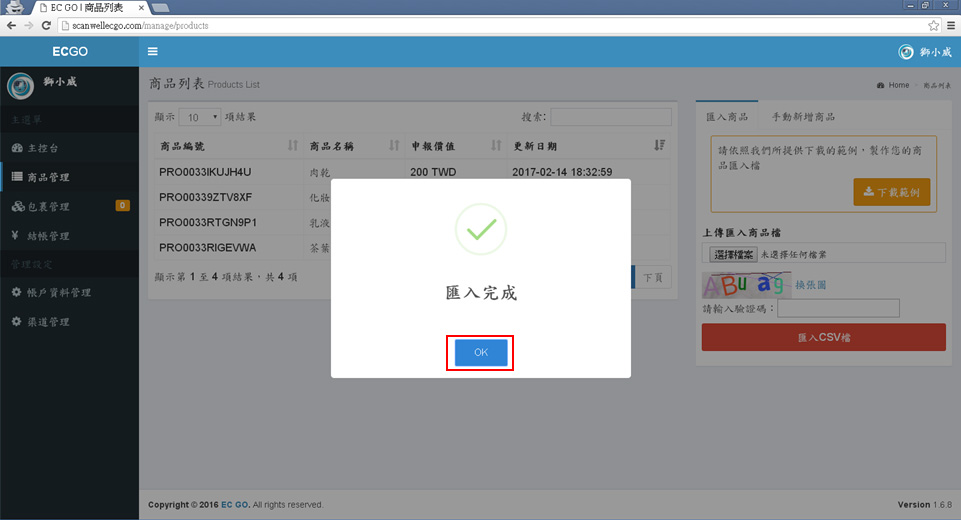Click the 下載範例 download button
This screenshot has width=961, height=520.
891,191
